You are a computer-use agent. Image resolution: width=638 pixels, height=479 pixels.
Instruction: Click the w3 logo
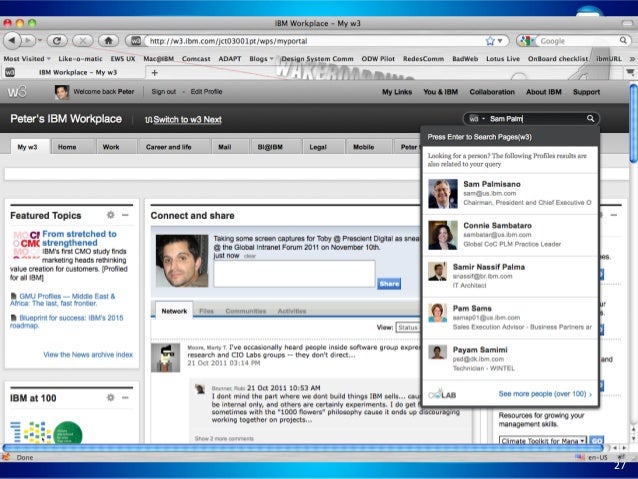click(19, 92)
